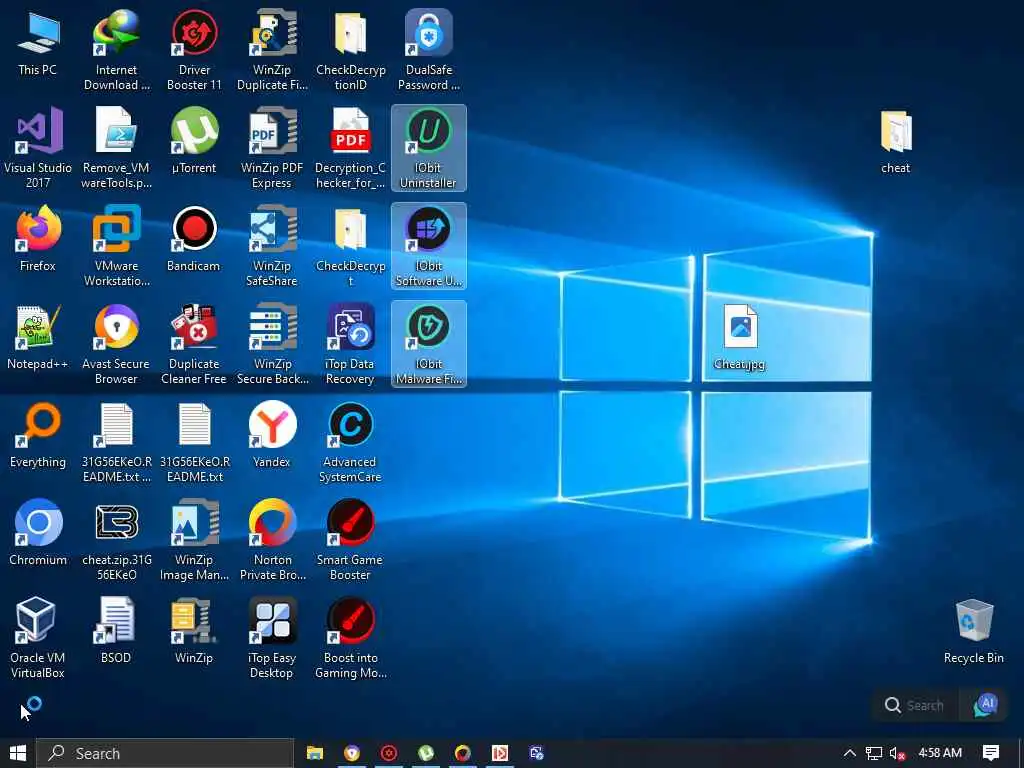
Task: Launch the plain WinZip shortcut
Action: [194, 630]
